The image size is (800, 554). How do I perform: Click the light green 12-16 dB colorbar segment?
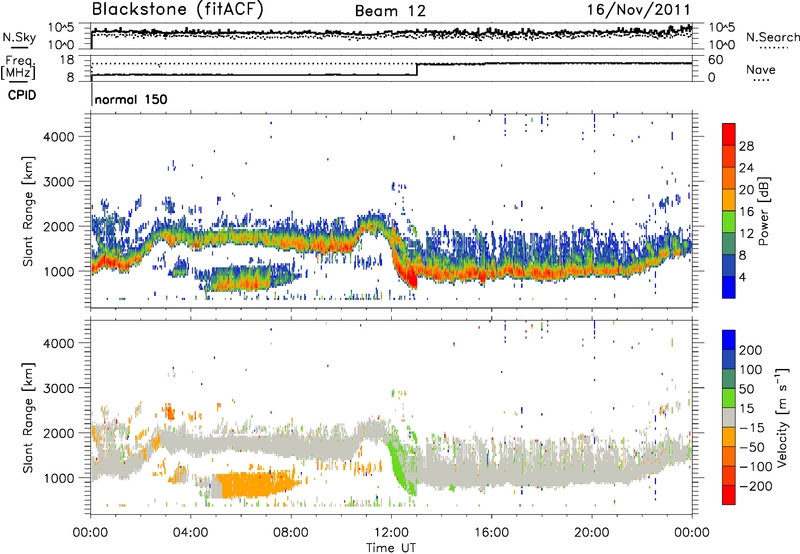coord(729,222)
